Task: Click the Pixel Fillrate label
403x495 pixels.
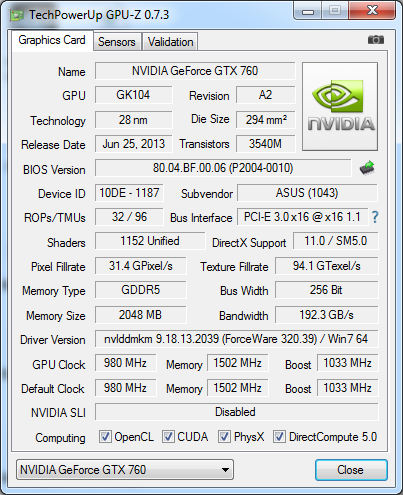Action: point(58,267)
